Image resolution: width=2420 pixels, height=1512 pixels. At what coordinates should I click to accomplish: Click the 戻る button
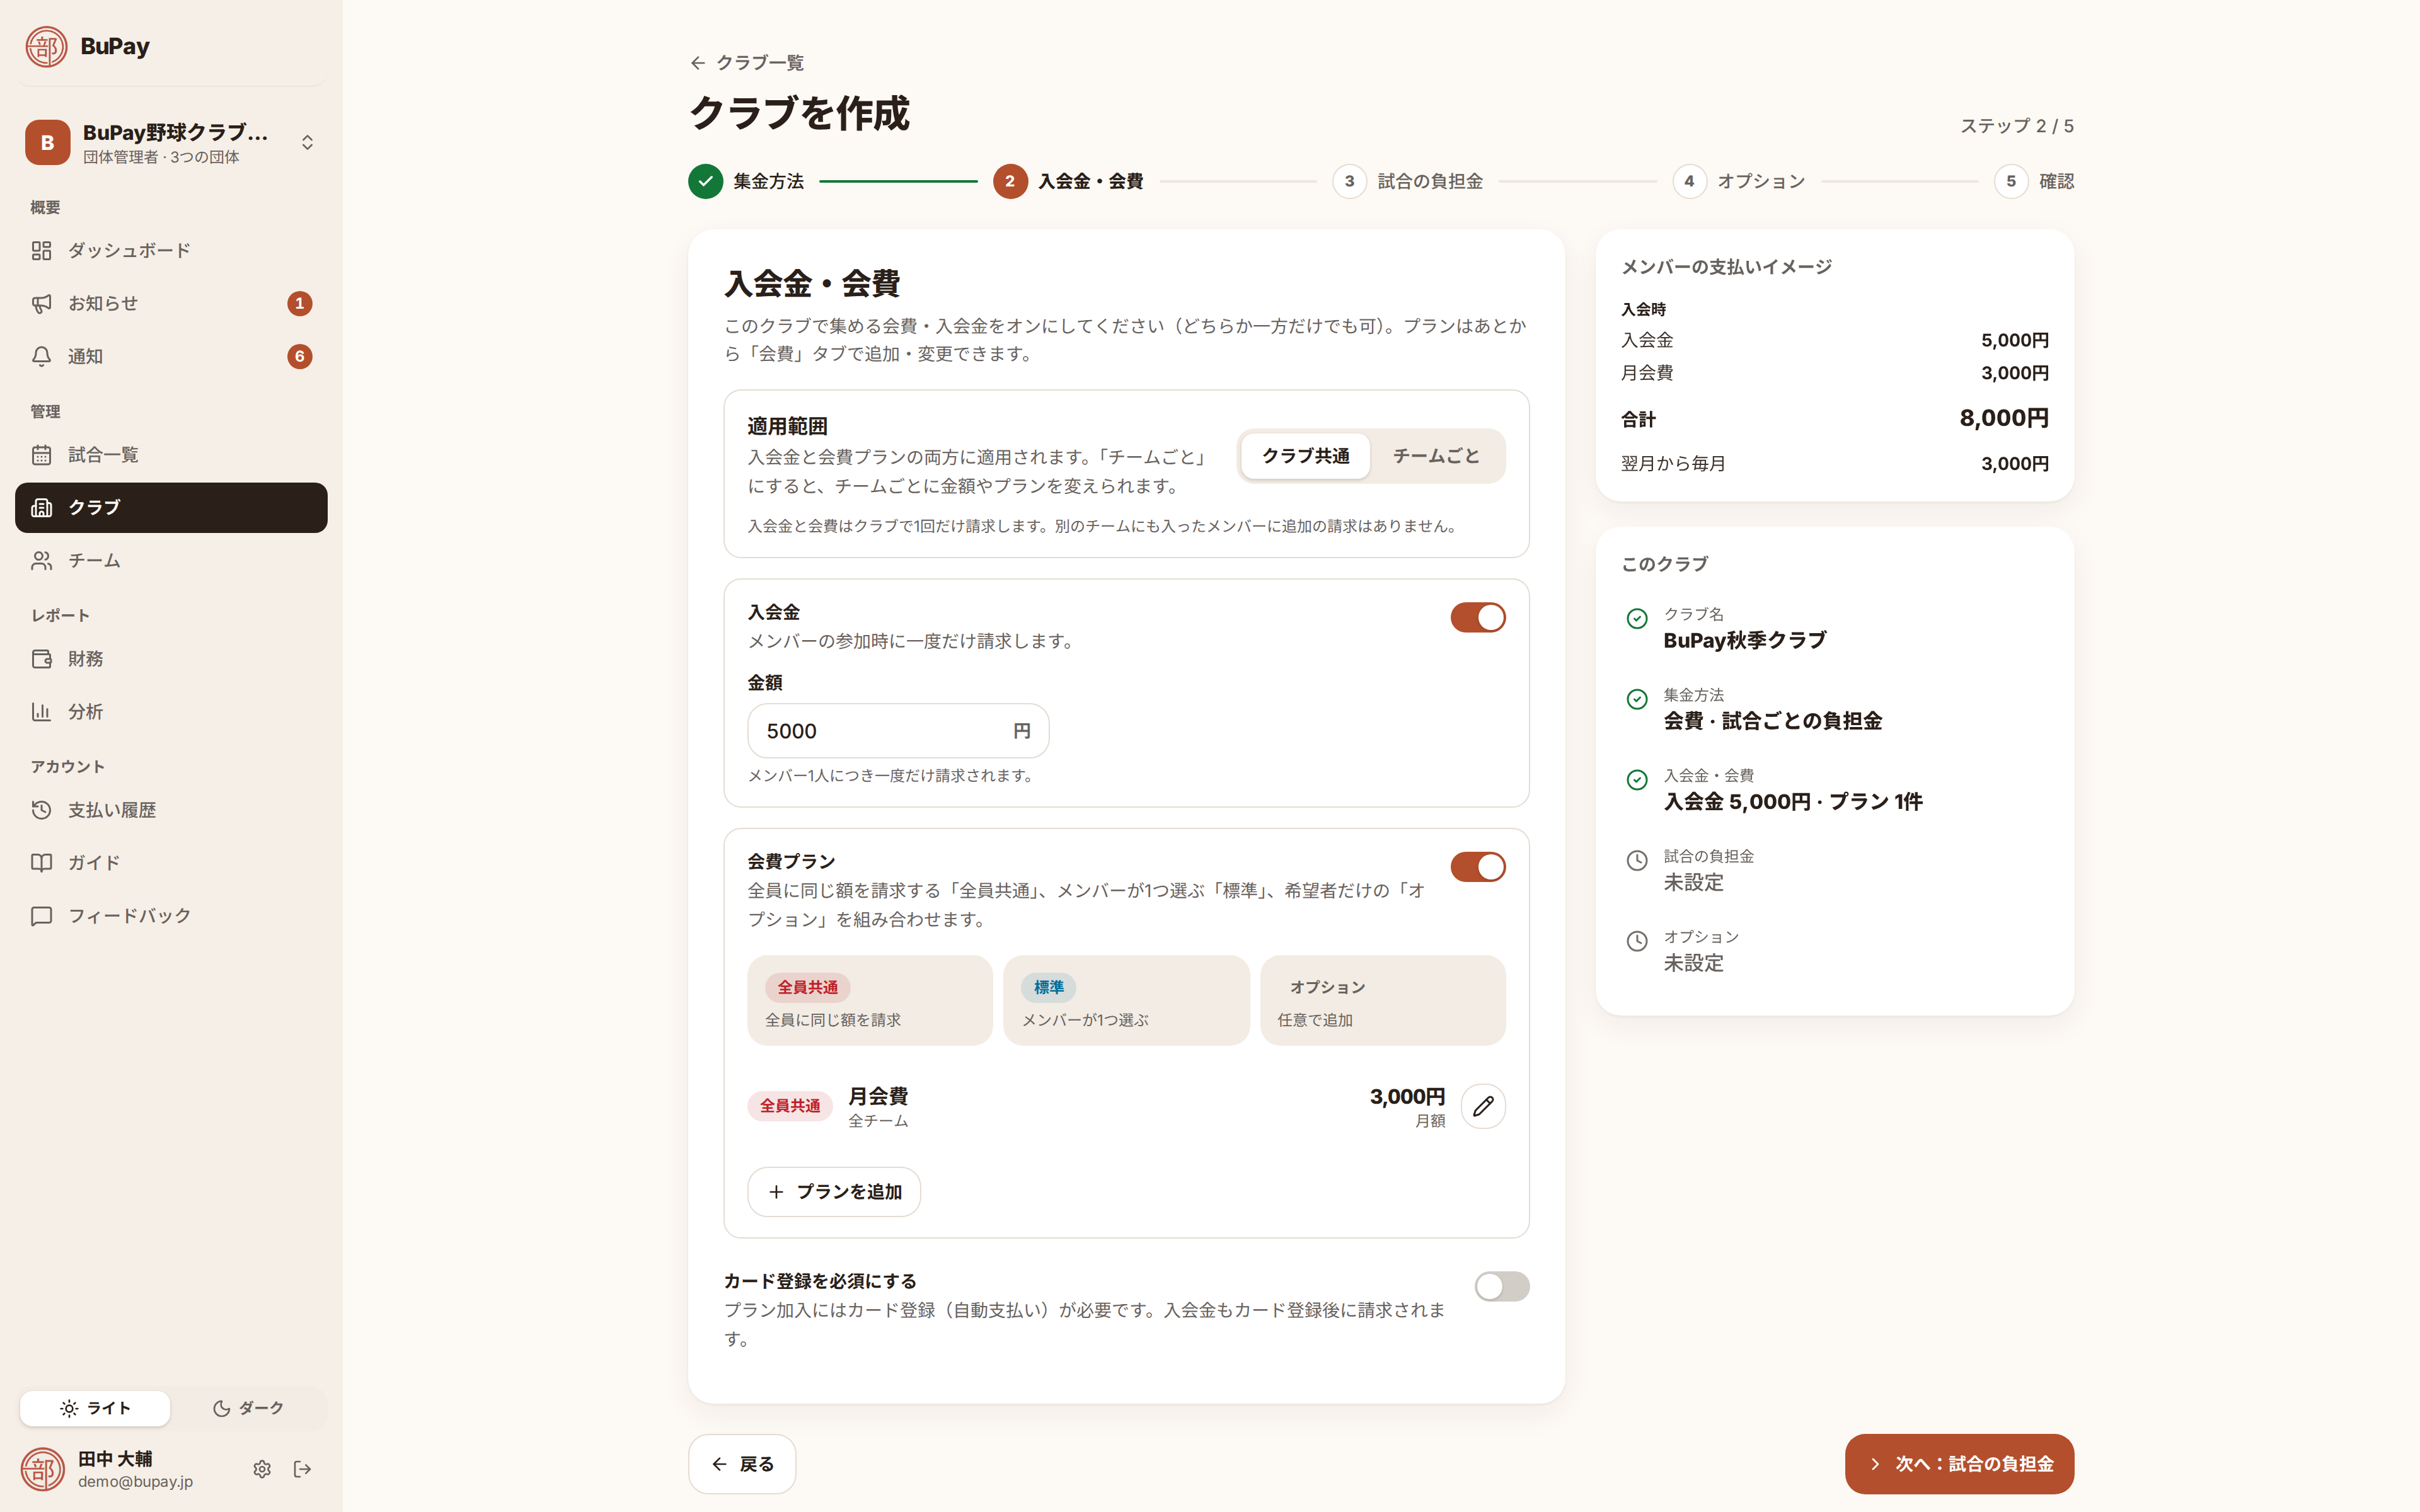pos(742,1464)
